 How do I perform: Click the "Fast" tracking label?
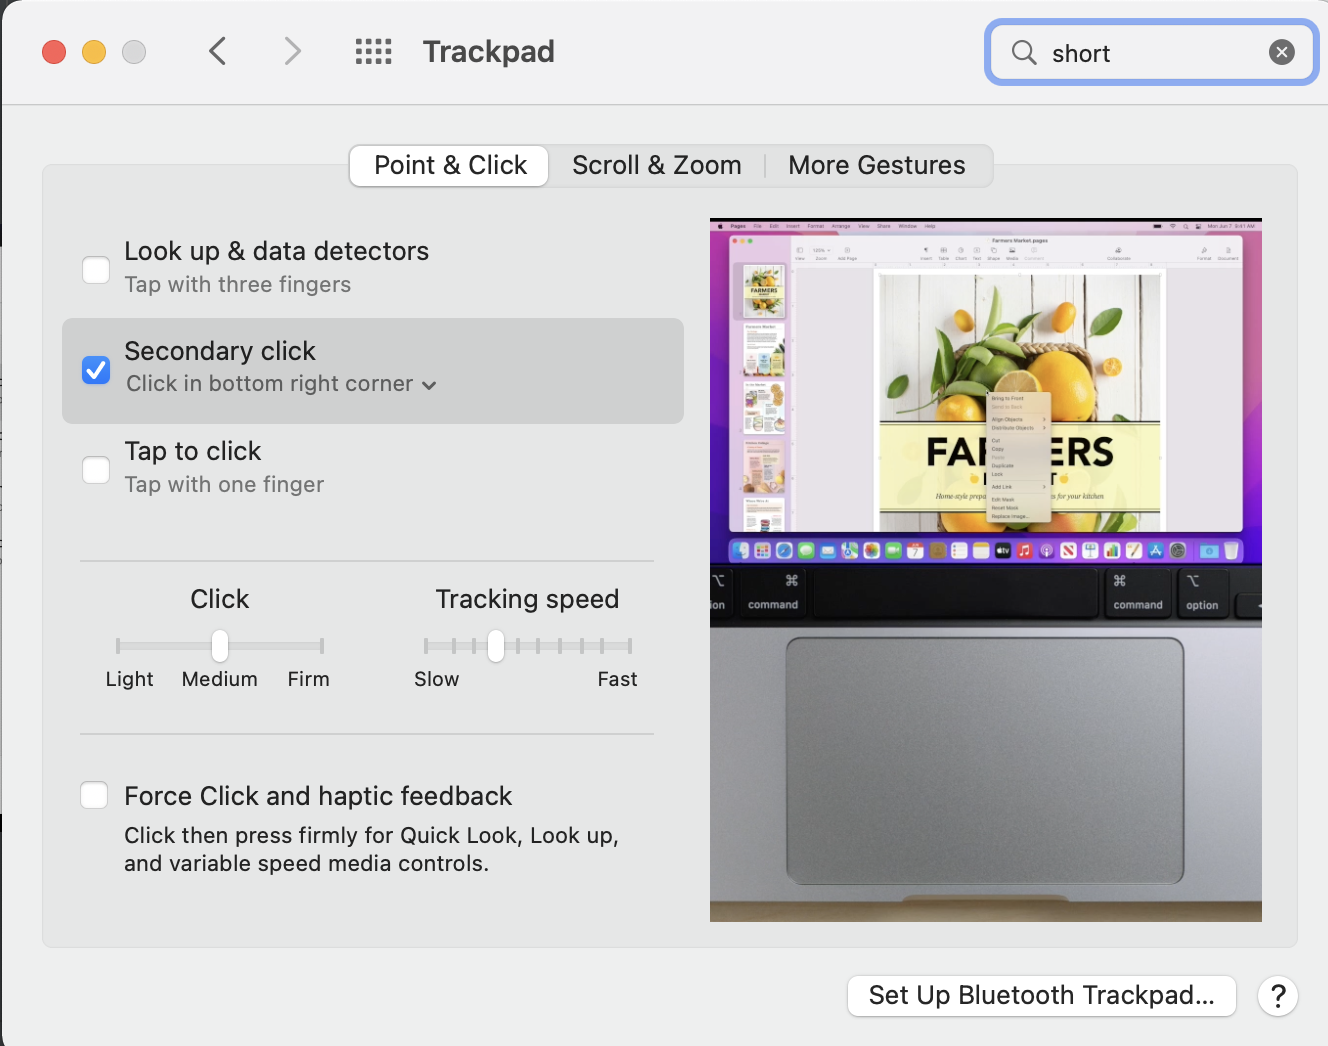click(617, 679)
